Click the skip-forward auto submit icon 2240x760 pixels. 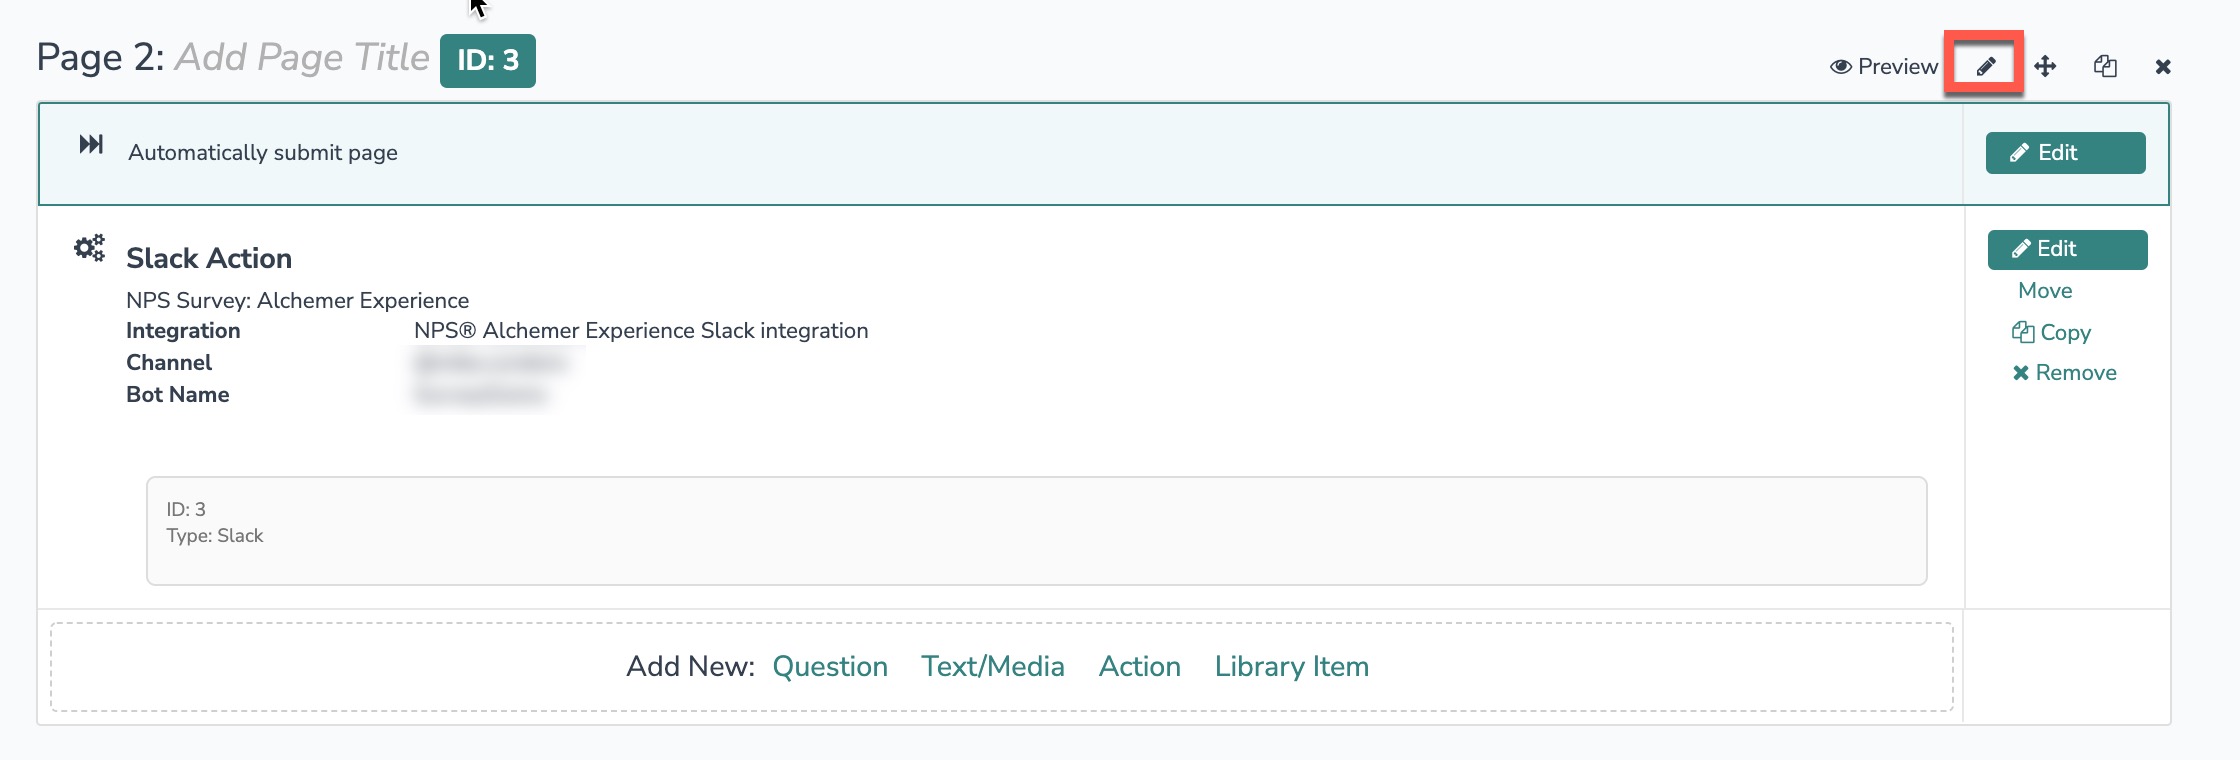tap(91, 145)
